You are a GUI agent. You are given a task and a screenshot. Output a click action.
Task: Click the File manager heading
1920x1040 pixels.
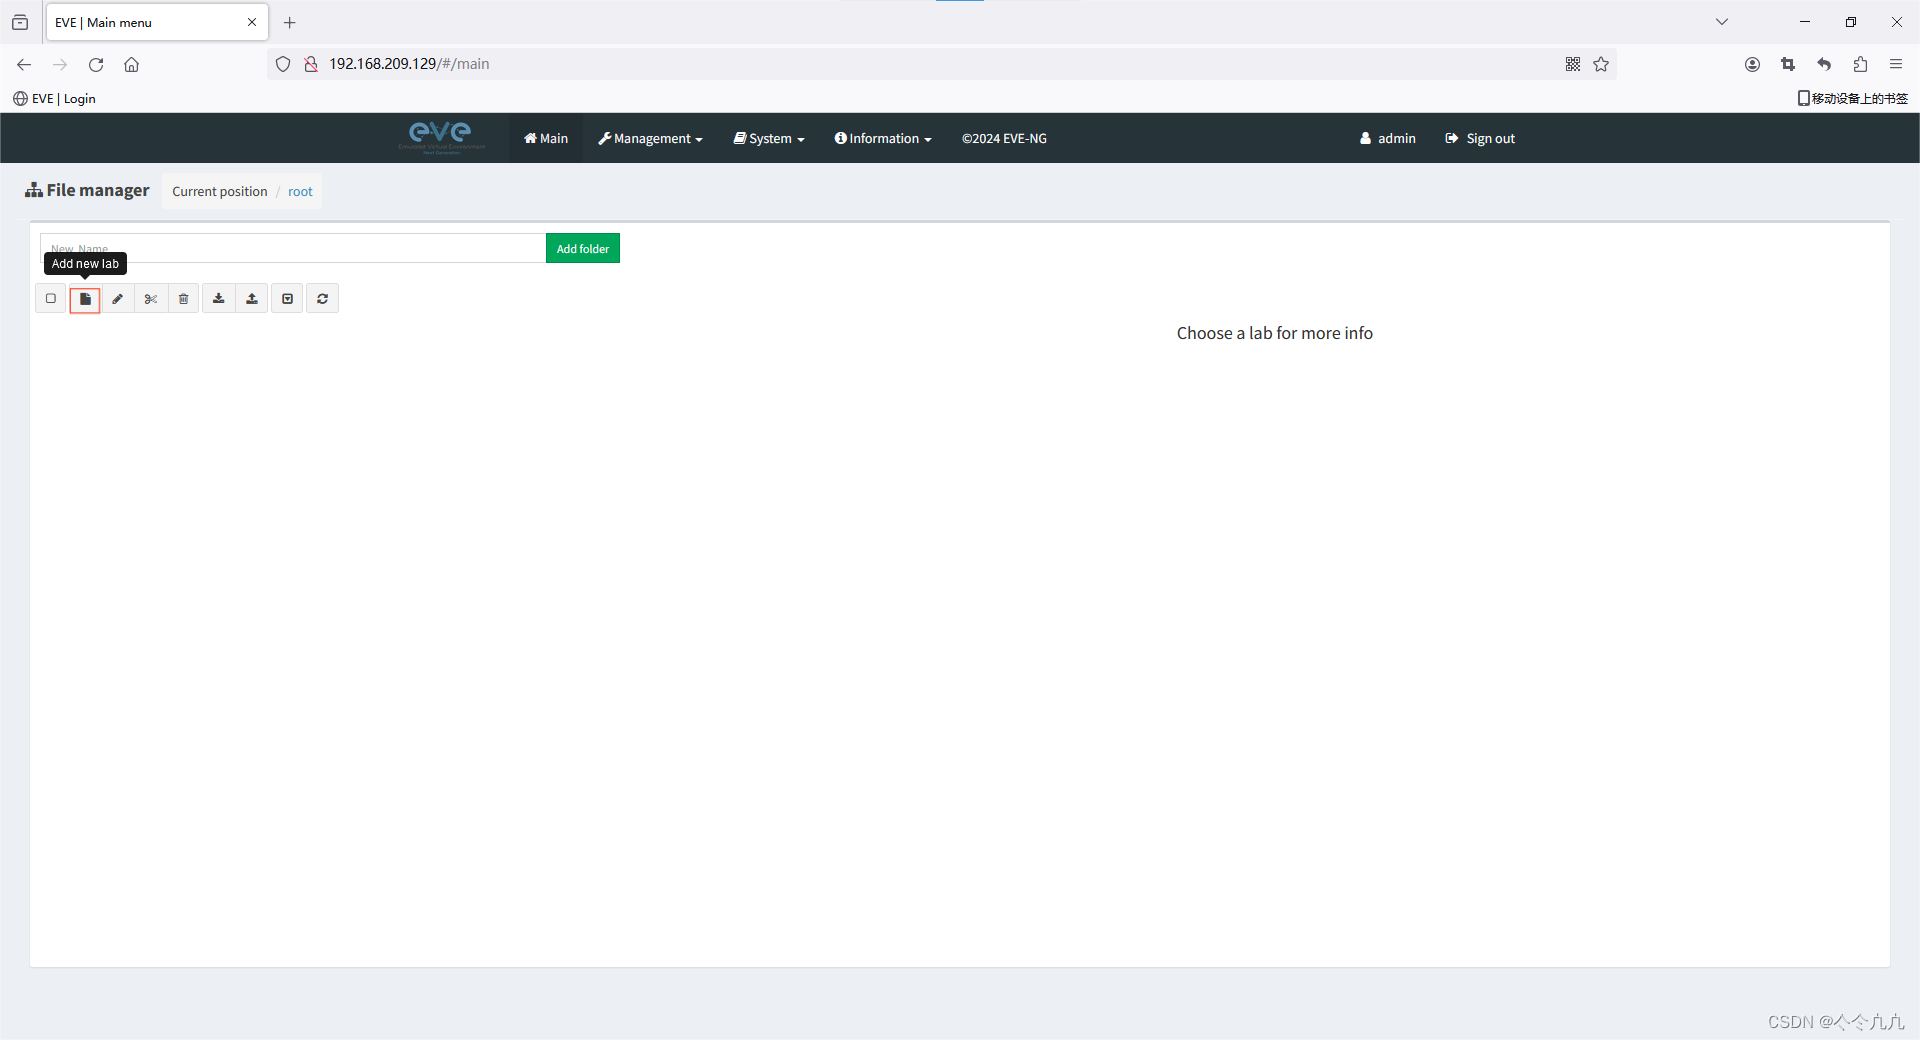87,190
